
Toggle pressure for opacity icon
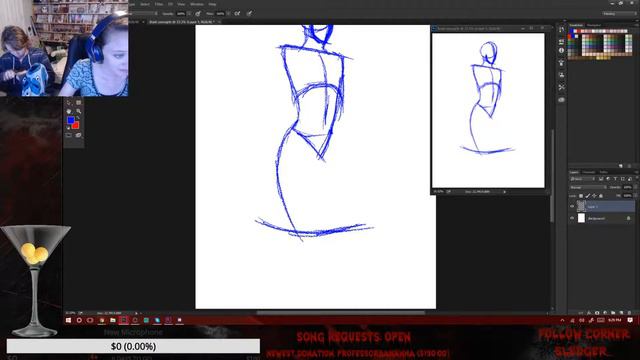(x=198, y=13)
